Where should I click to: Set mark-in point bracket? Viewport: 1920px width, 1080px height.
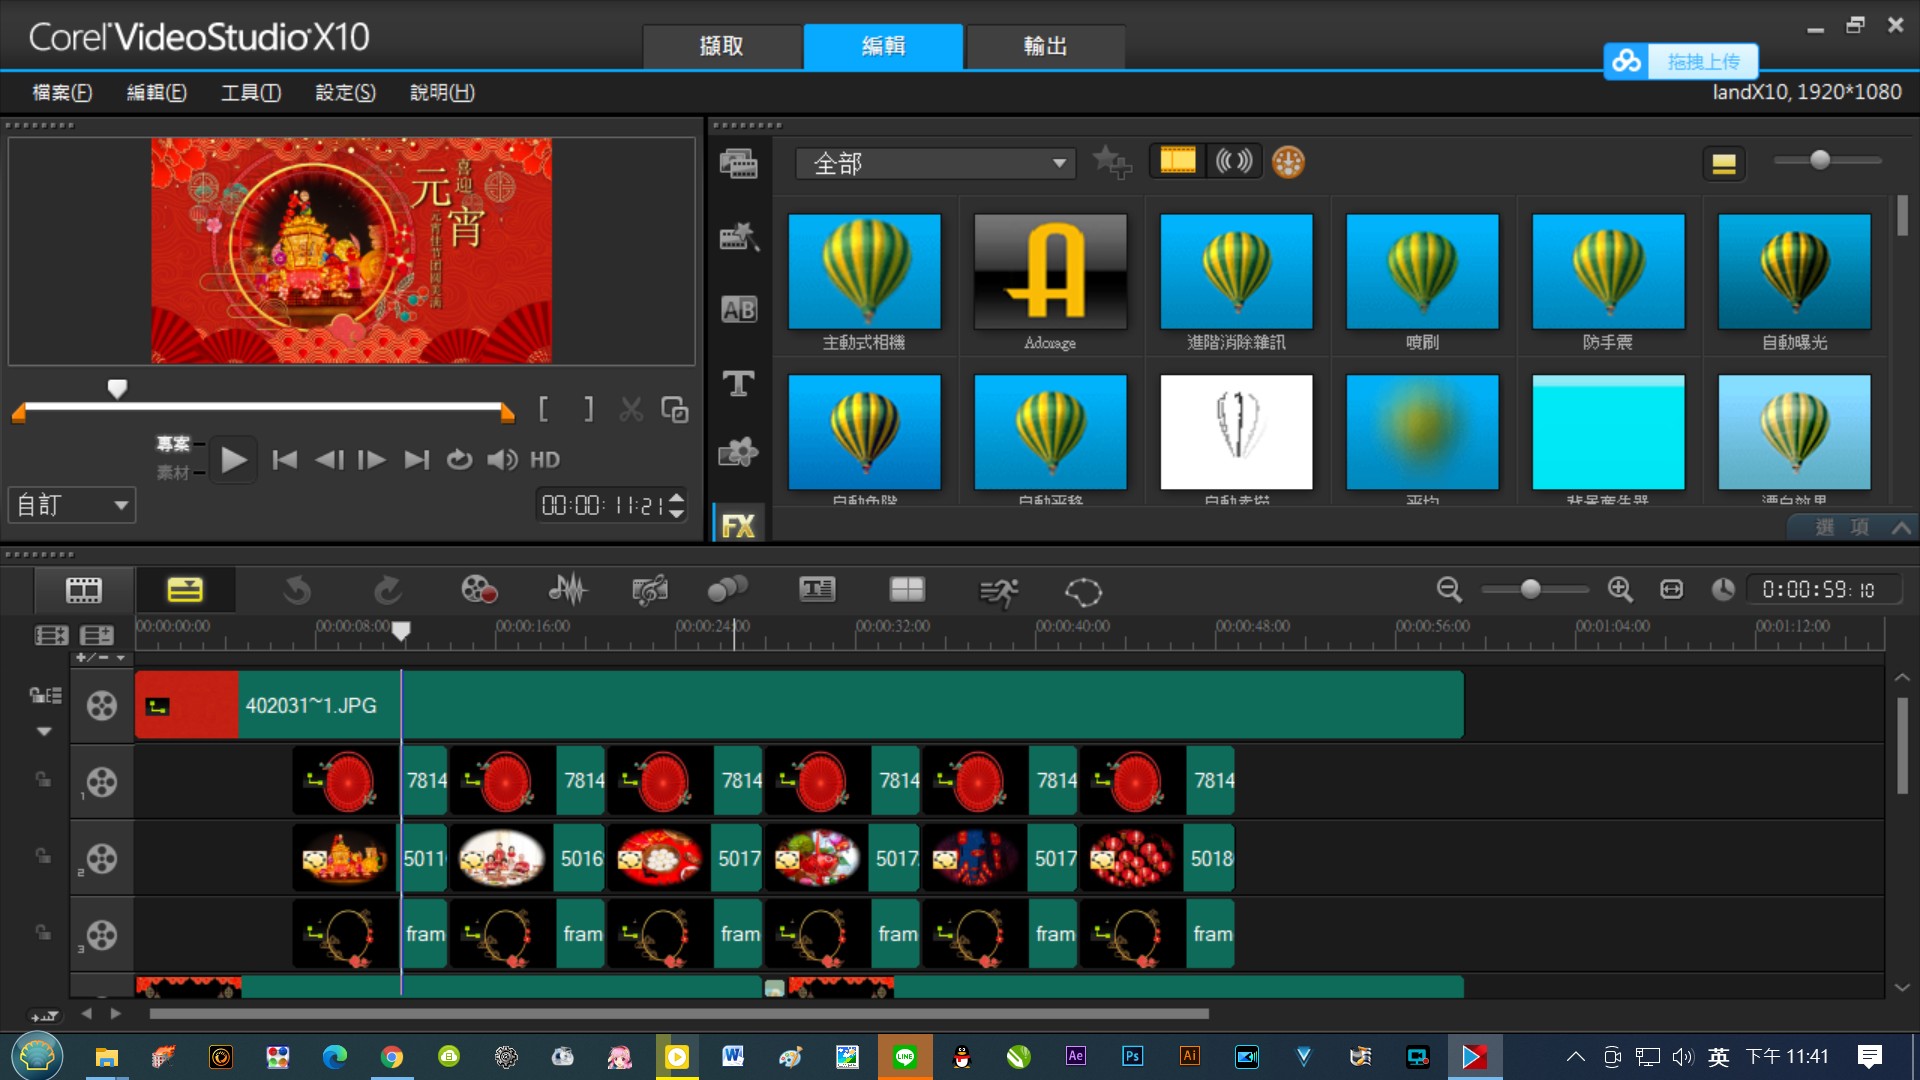point(543,409)
